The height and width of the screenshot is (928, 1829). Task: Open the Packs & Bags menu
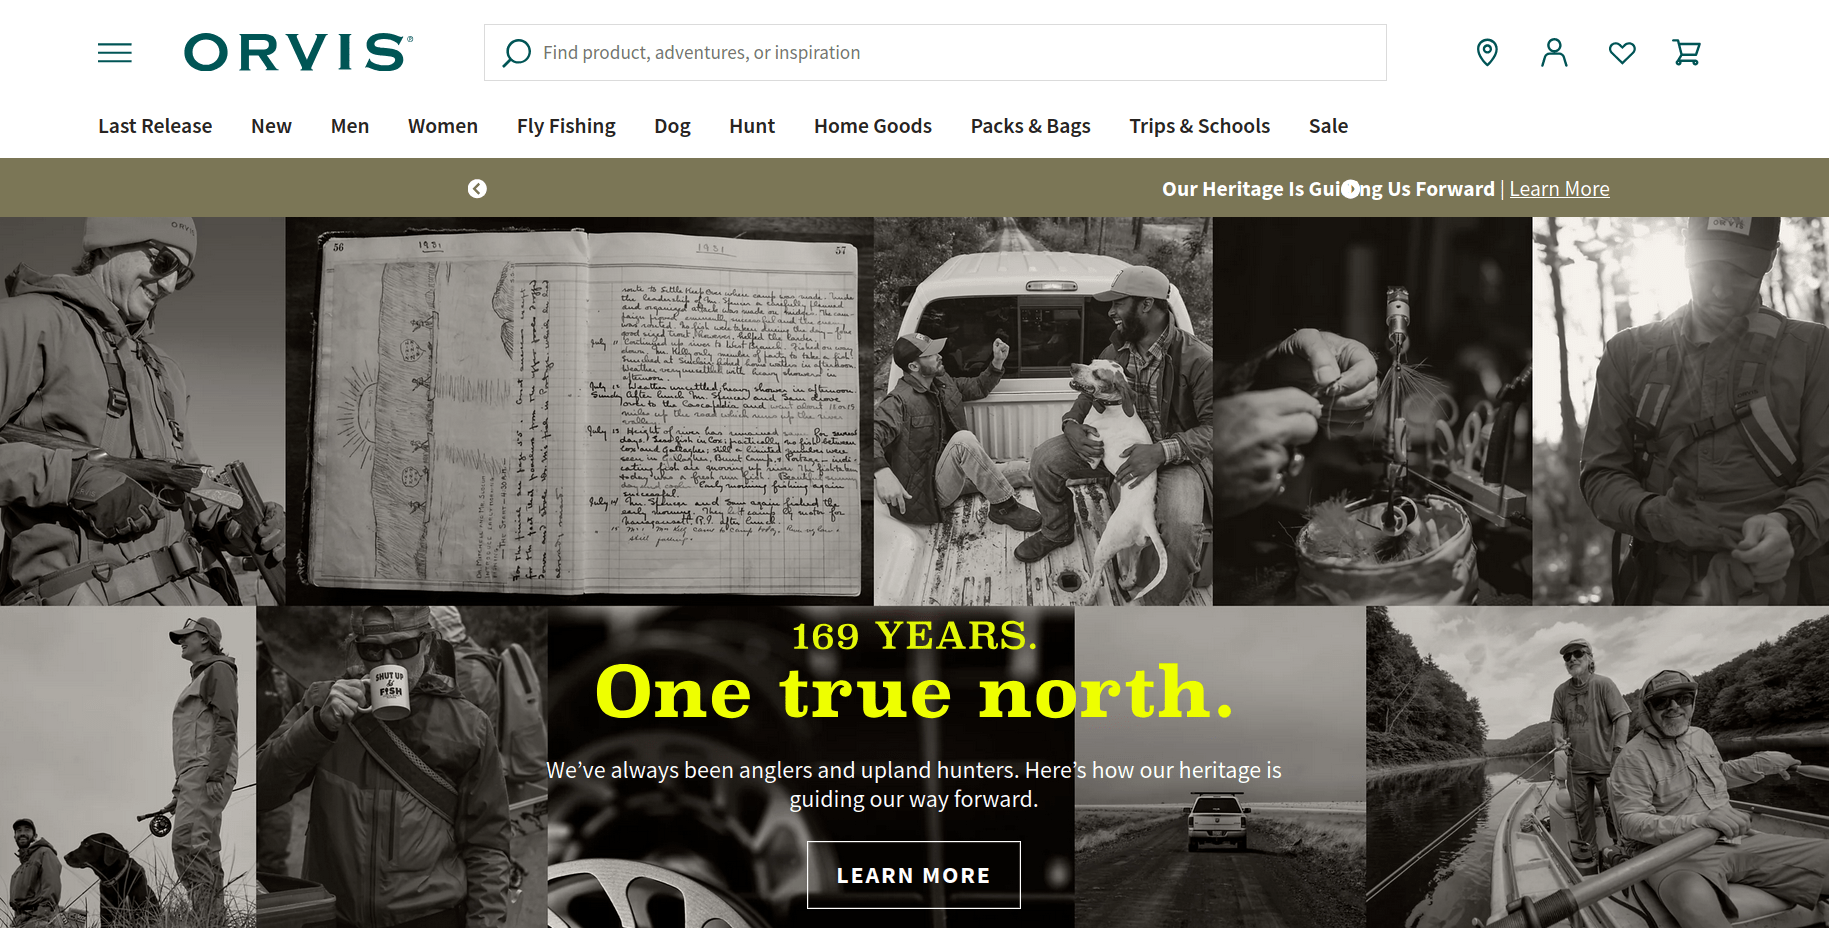click(1030, 126)
